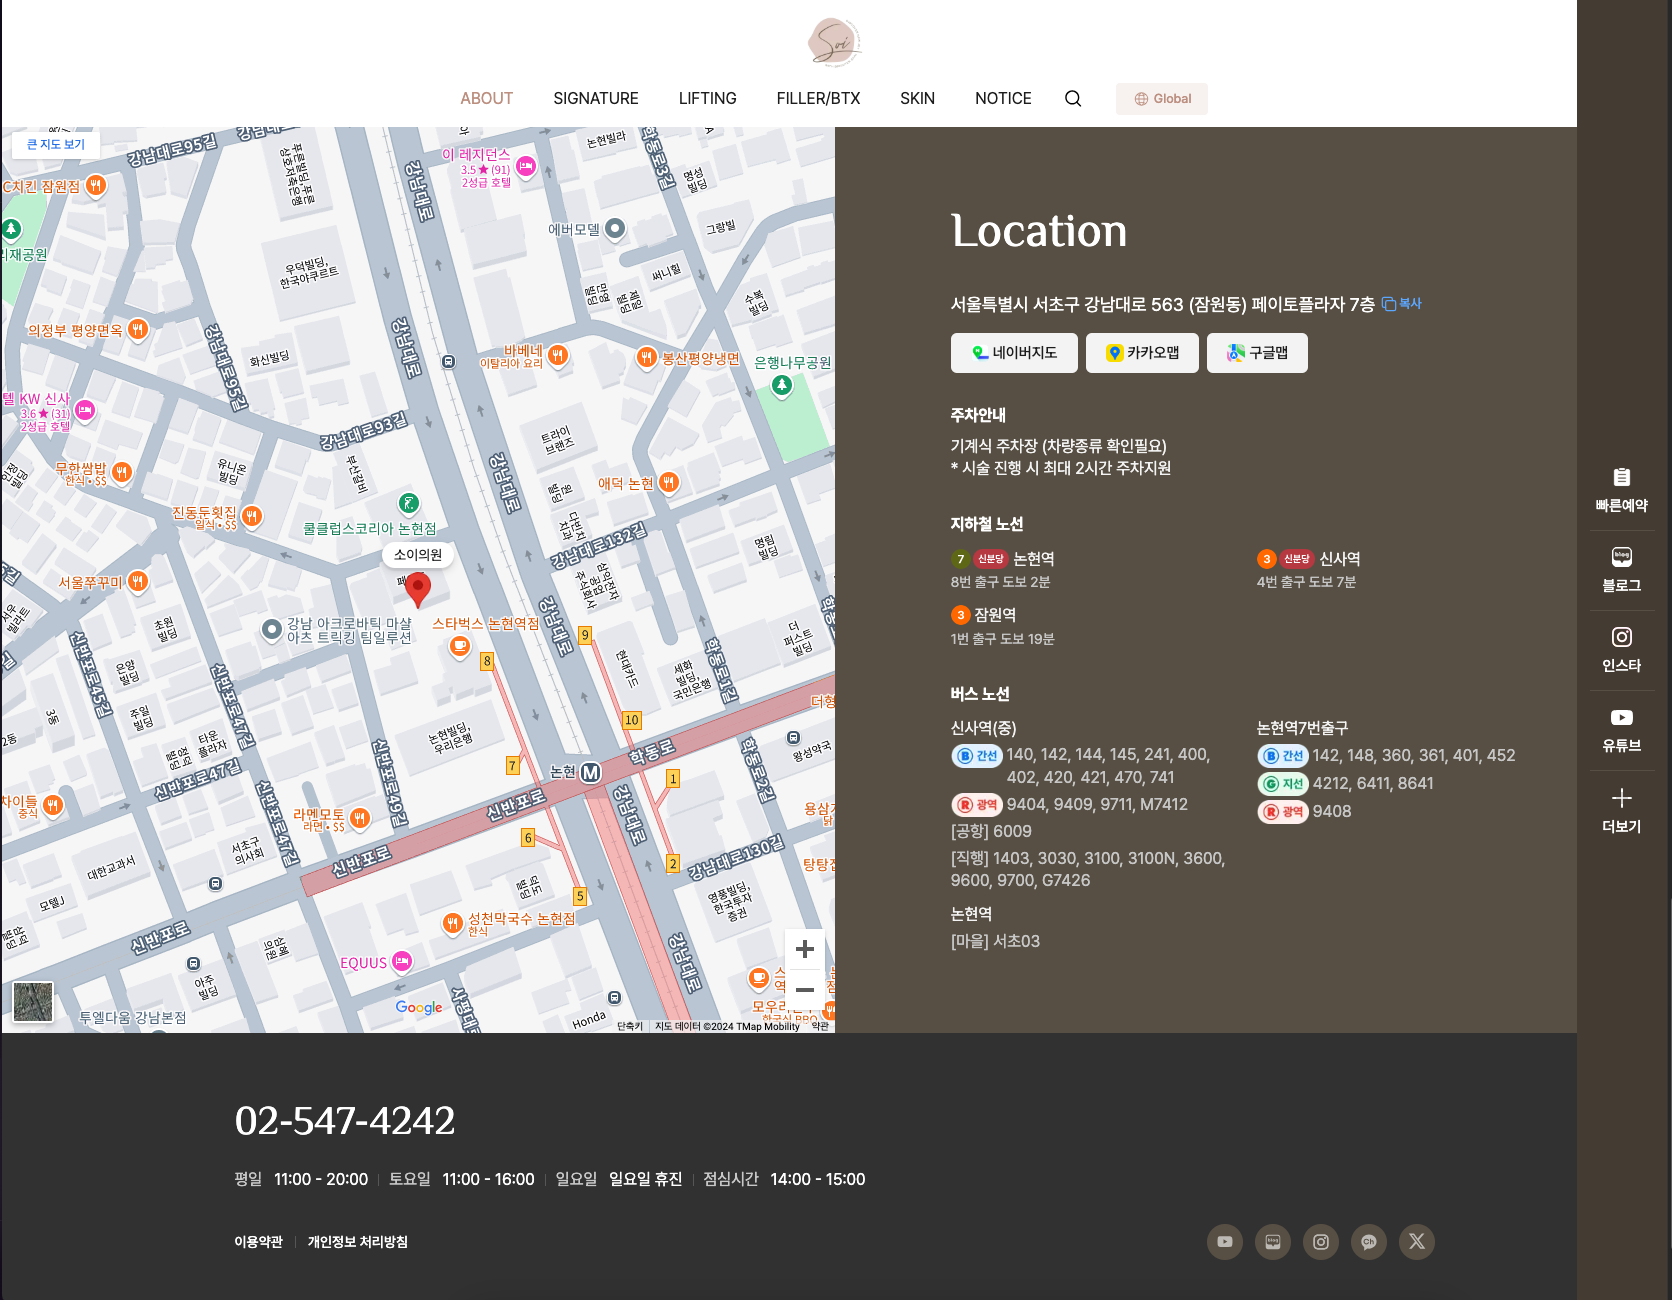This screenshot has width=1672, height=1300.
Task: Click the 단축키 map shortcuts link
Action: click(x=630, y=1026)
